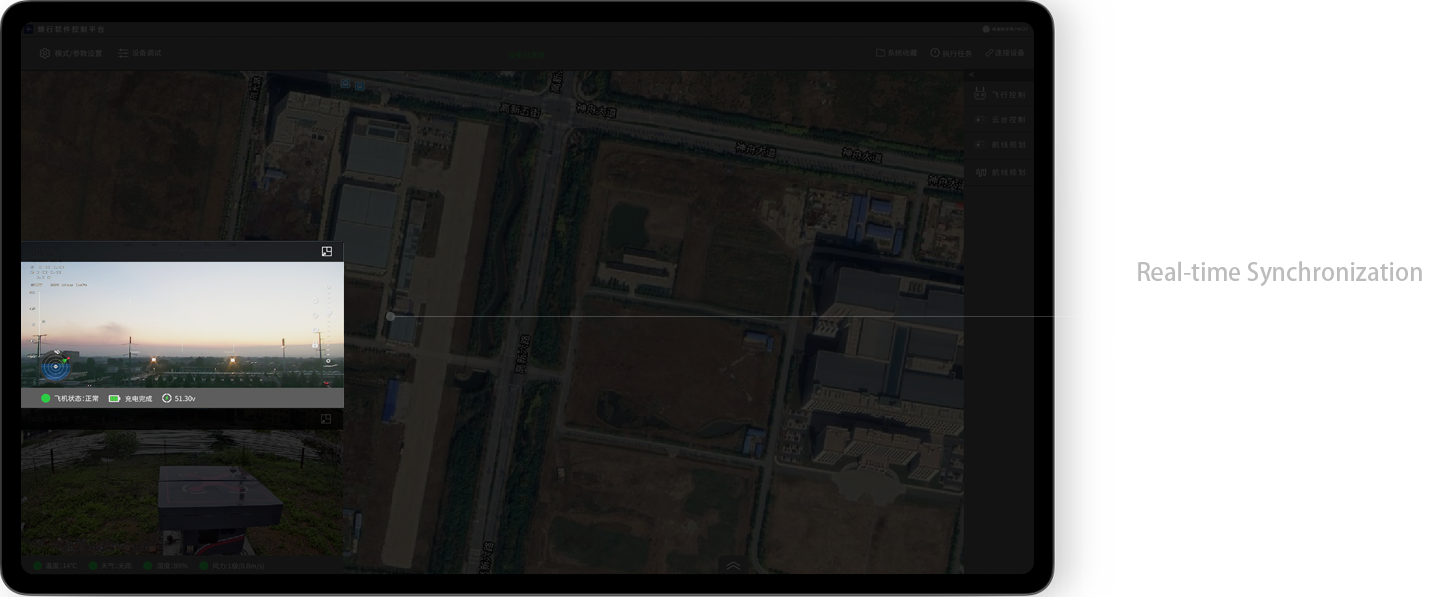
Task: Open the mode/parameter settings gear menu
Action: tap(45, 53)
